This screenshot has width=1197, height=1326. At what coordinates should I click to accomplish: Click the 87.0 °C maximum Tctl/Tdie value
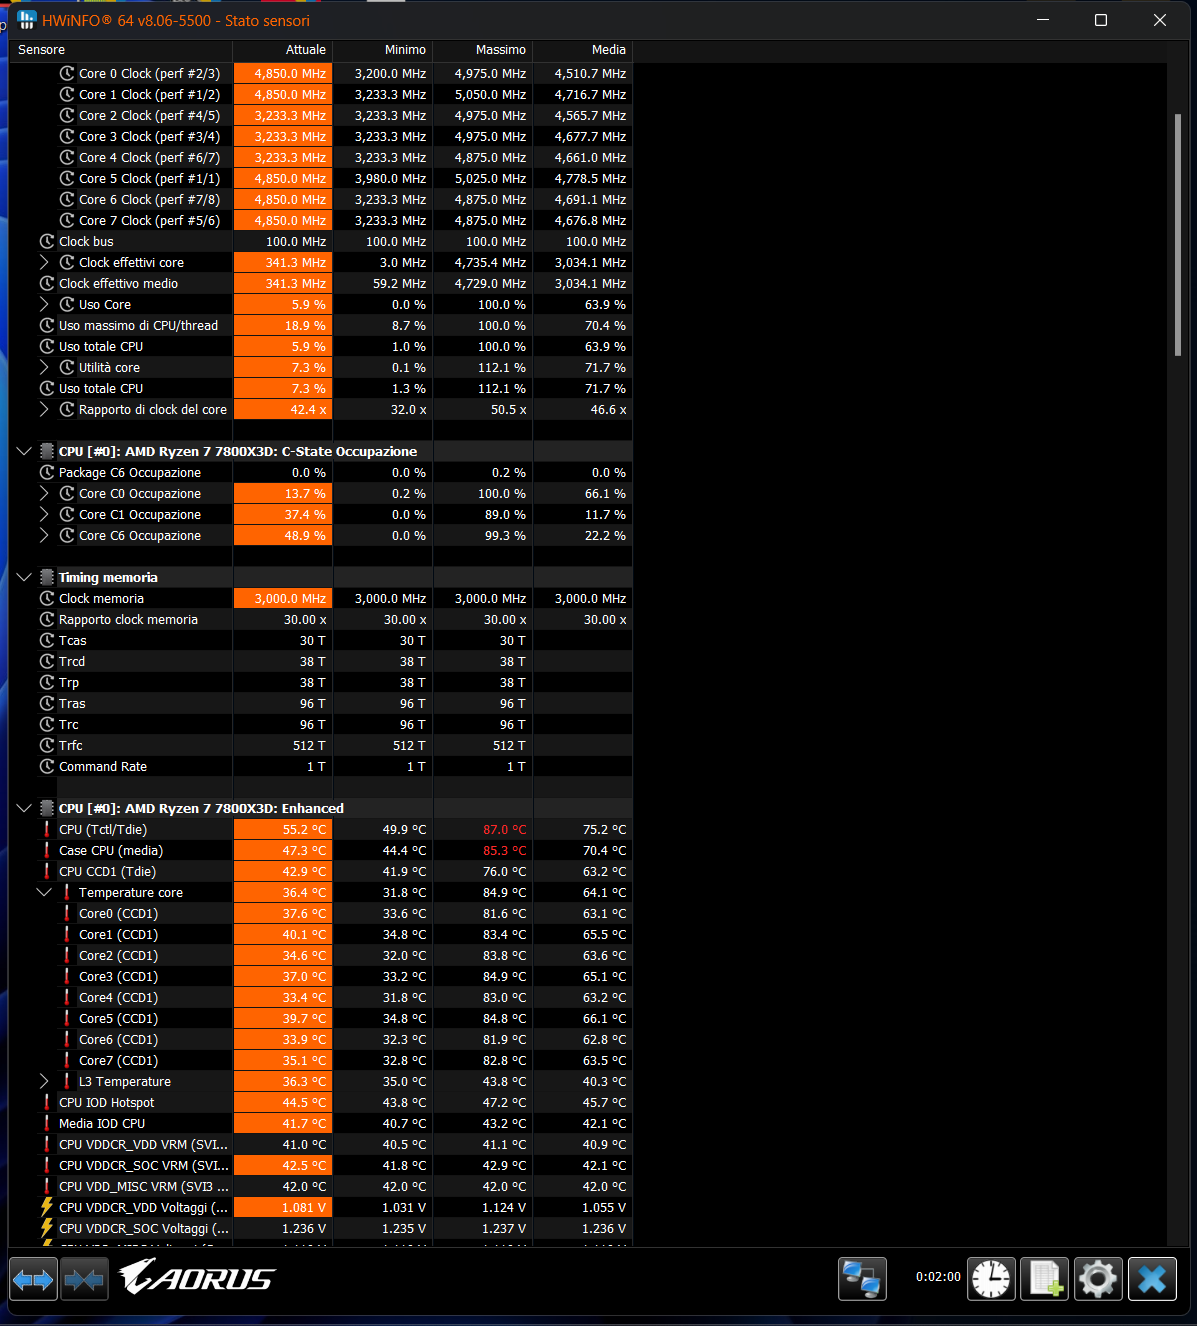click(x=504, y=829)
